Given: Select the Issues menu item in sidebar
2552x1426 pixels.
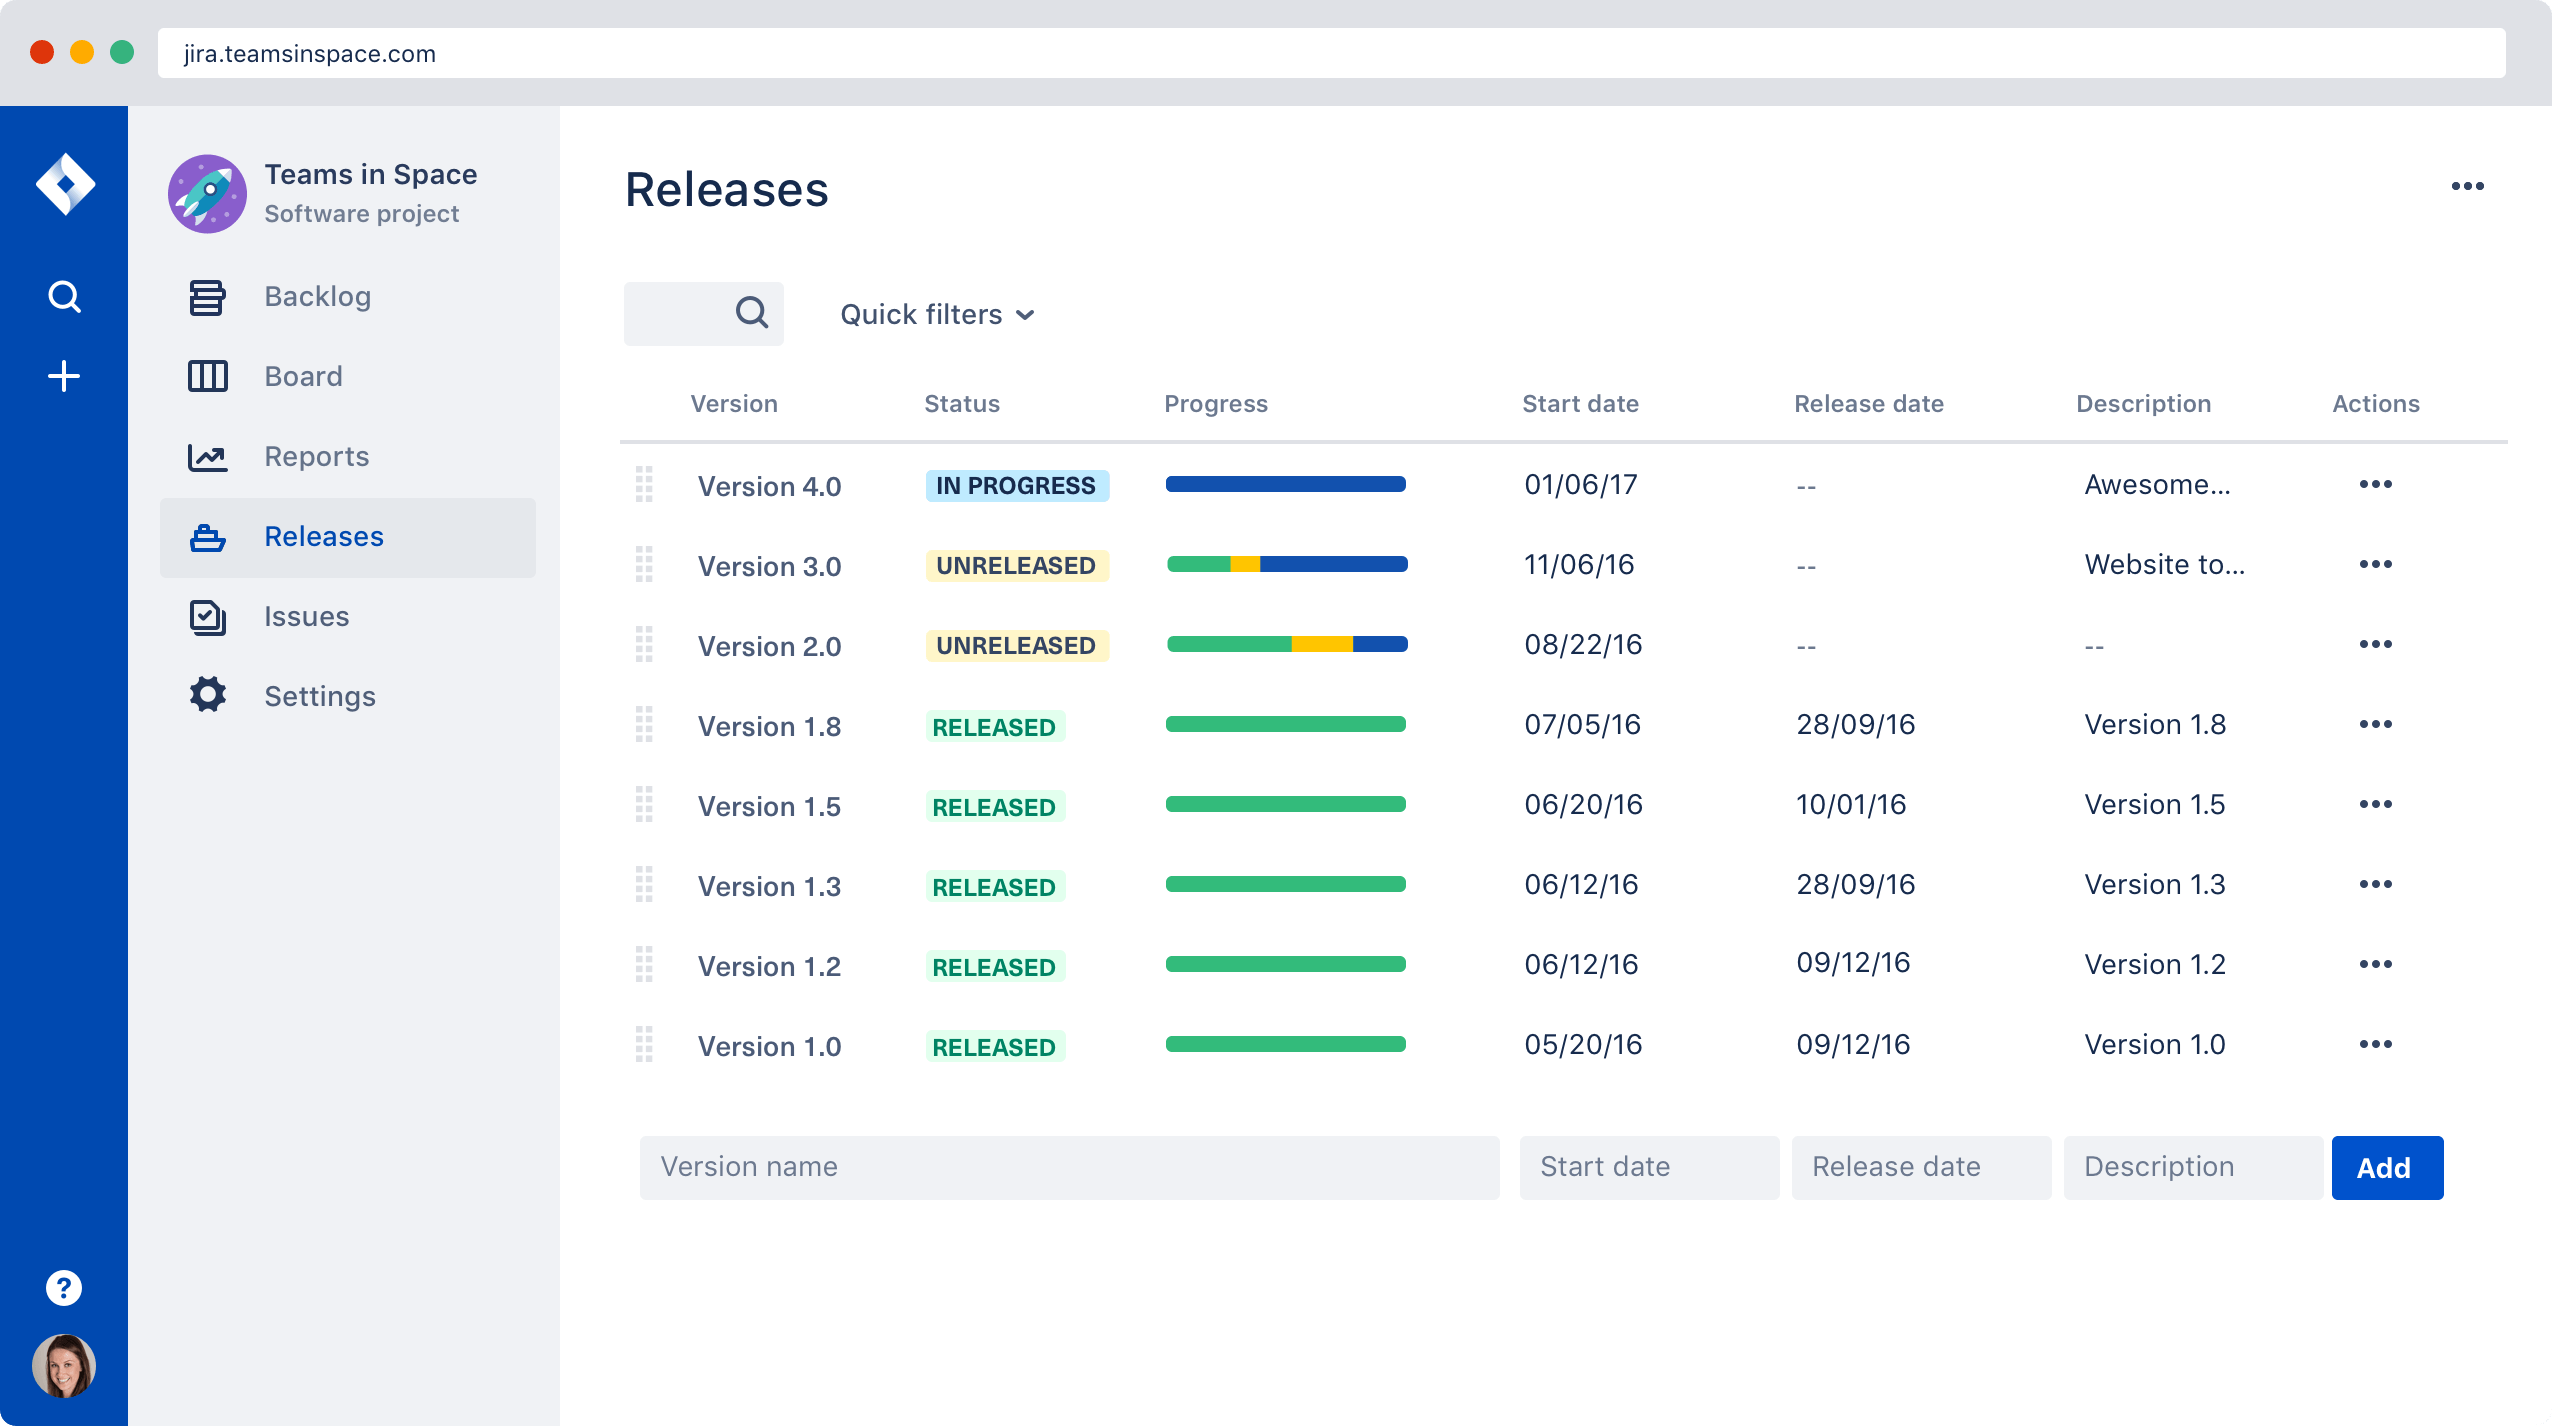Looking at the screenshot, I should [x=307, y=617].
